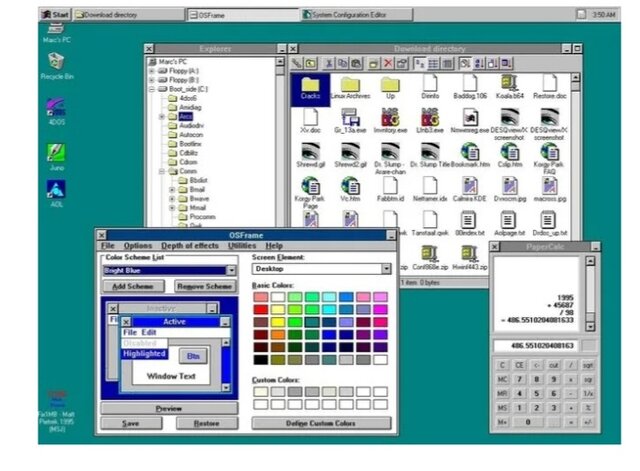Switch to Download directory taskbar item
The image size is (640, 471).
coord(129,15)
